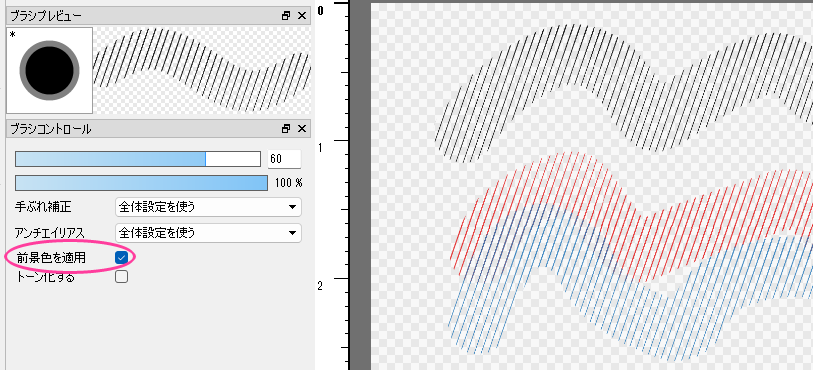813x370 pixels.
Task: Click the round brush tip thumbnail
Action: point(50,70)
